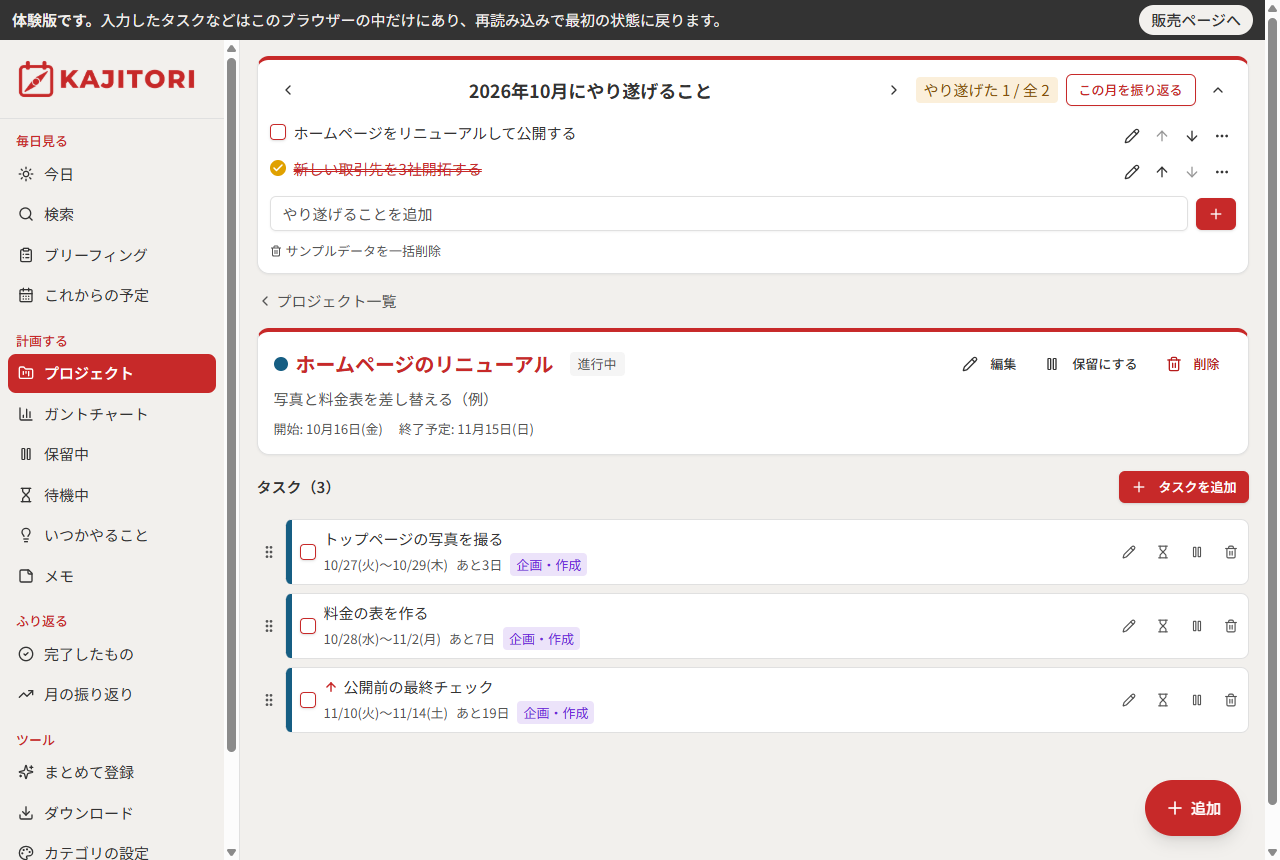Click この月を振り返る button
The image size is (1280, 860).
(x=1131, y=90)
